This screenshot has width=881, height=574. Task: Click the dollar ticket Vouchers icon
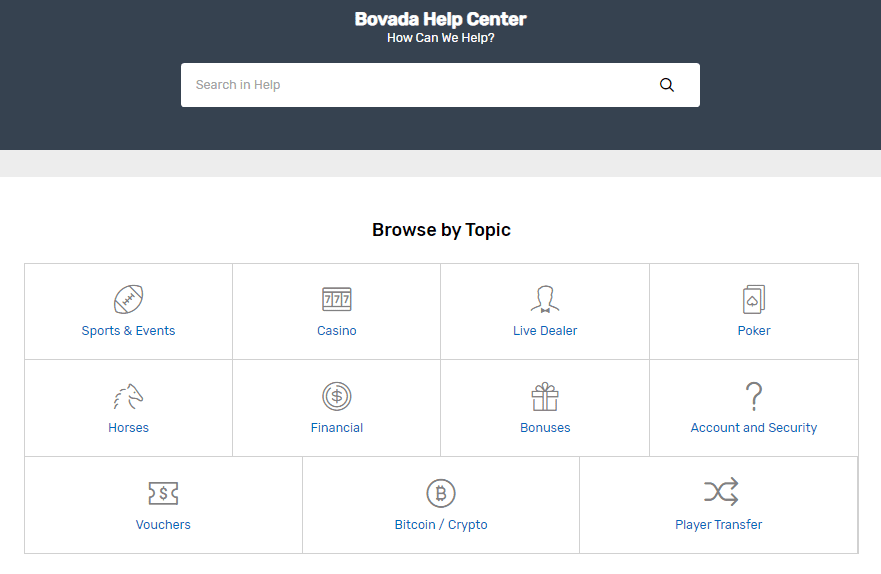[163, 493]
